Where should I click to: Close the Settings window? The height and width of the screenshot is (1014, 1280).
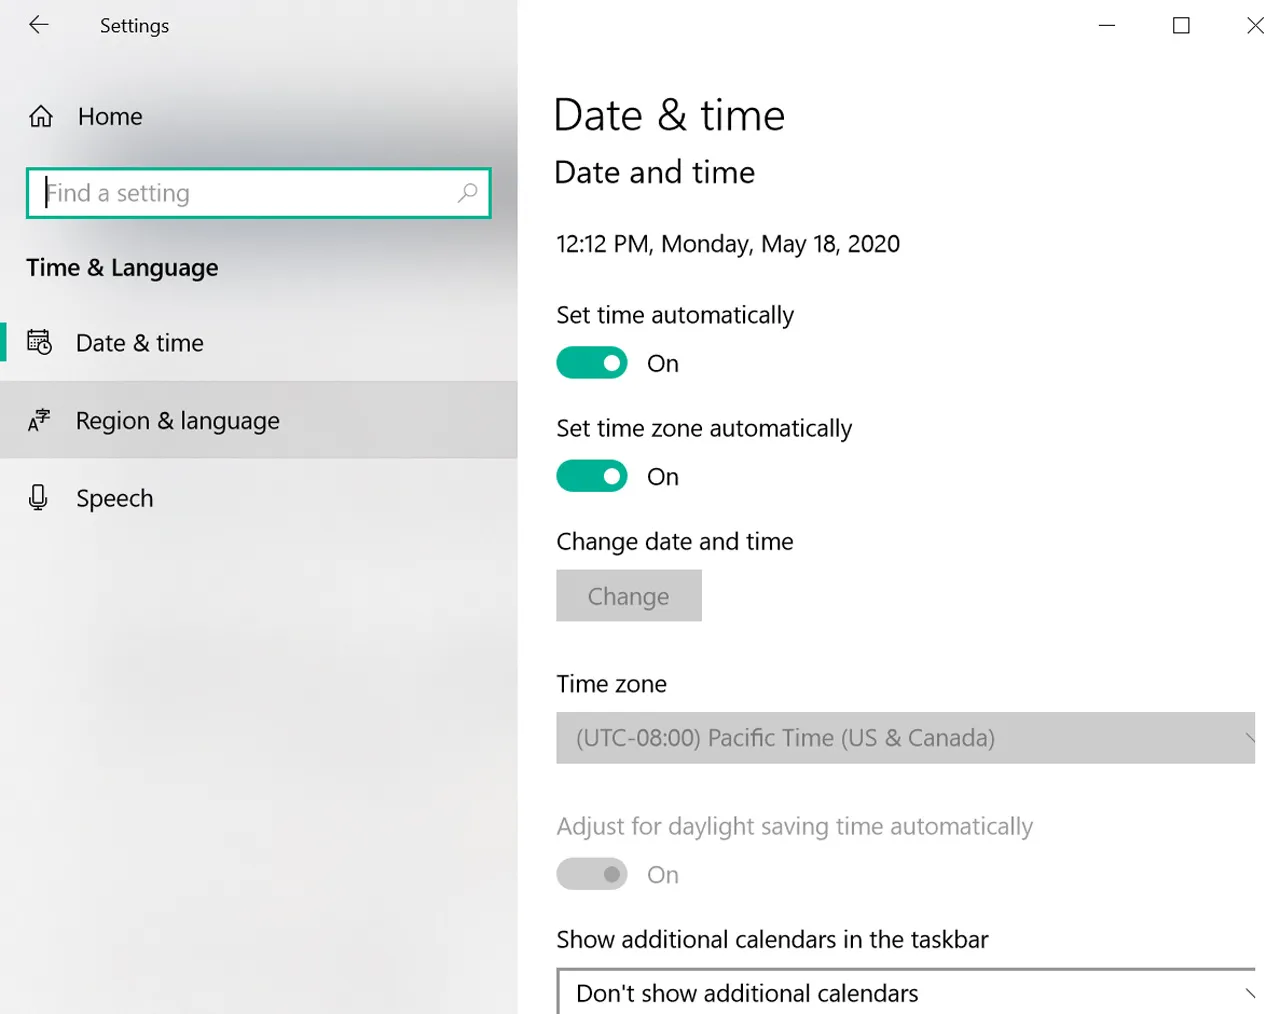[1255, 25]
